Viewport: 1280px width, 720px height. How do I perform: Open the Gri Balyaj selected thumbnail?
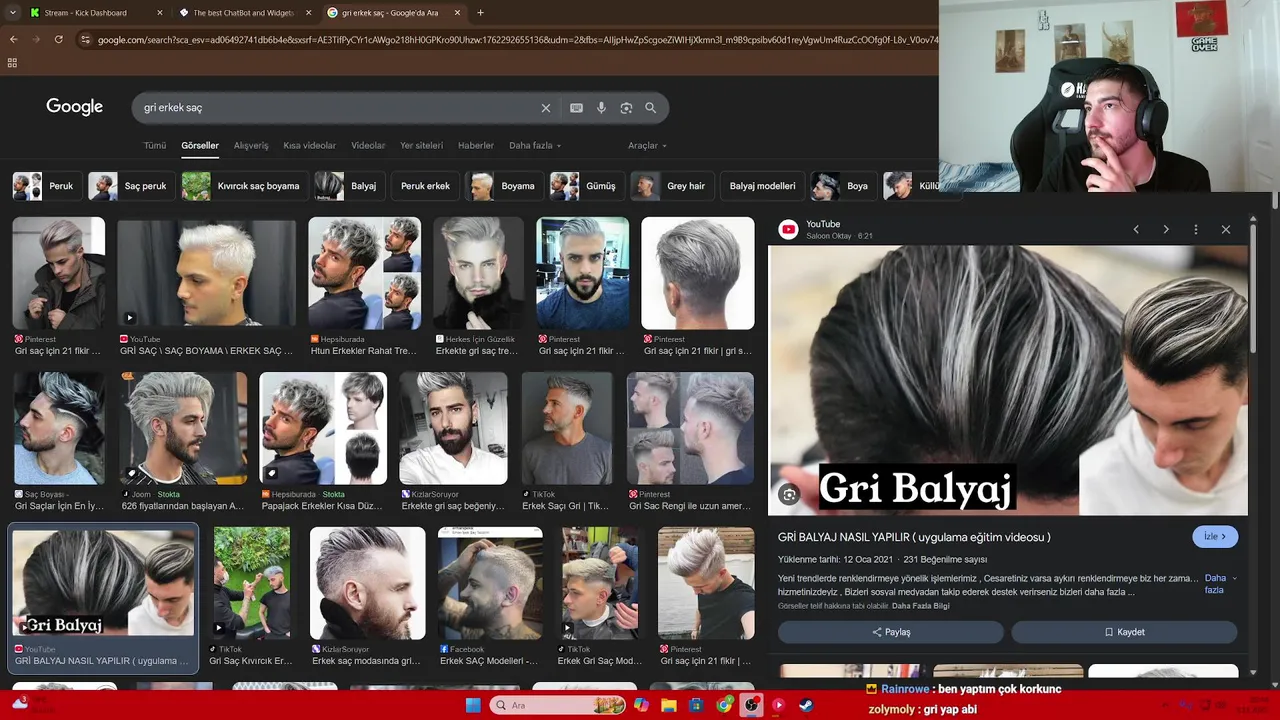tap(103, 582)
